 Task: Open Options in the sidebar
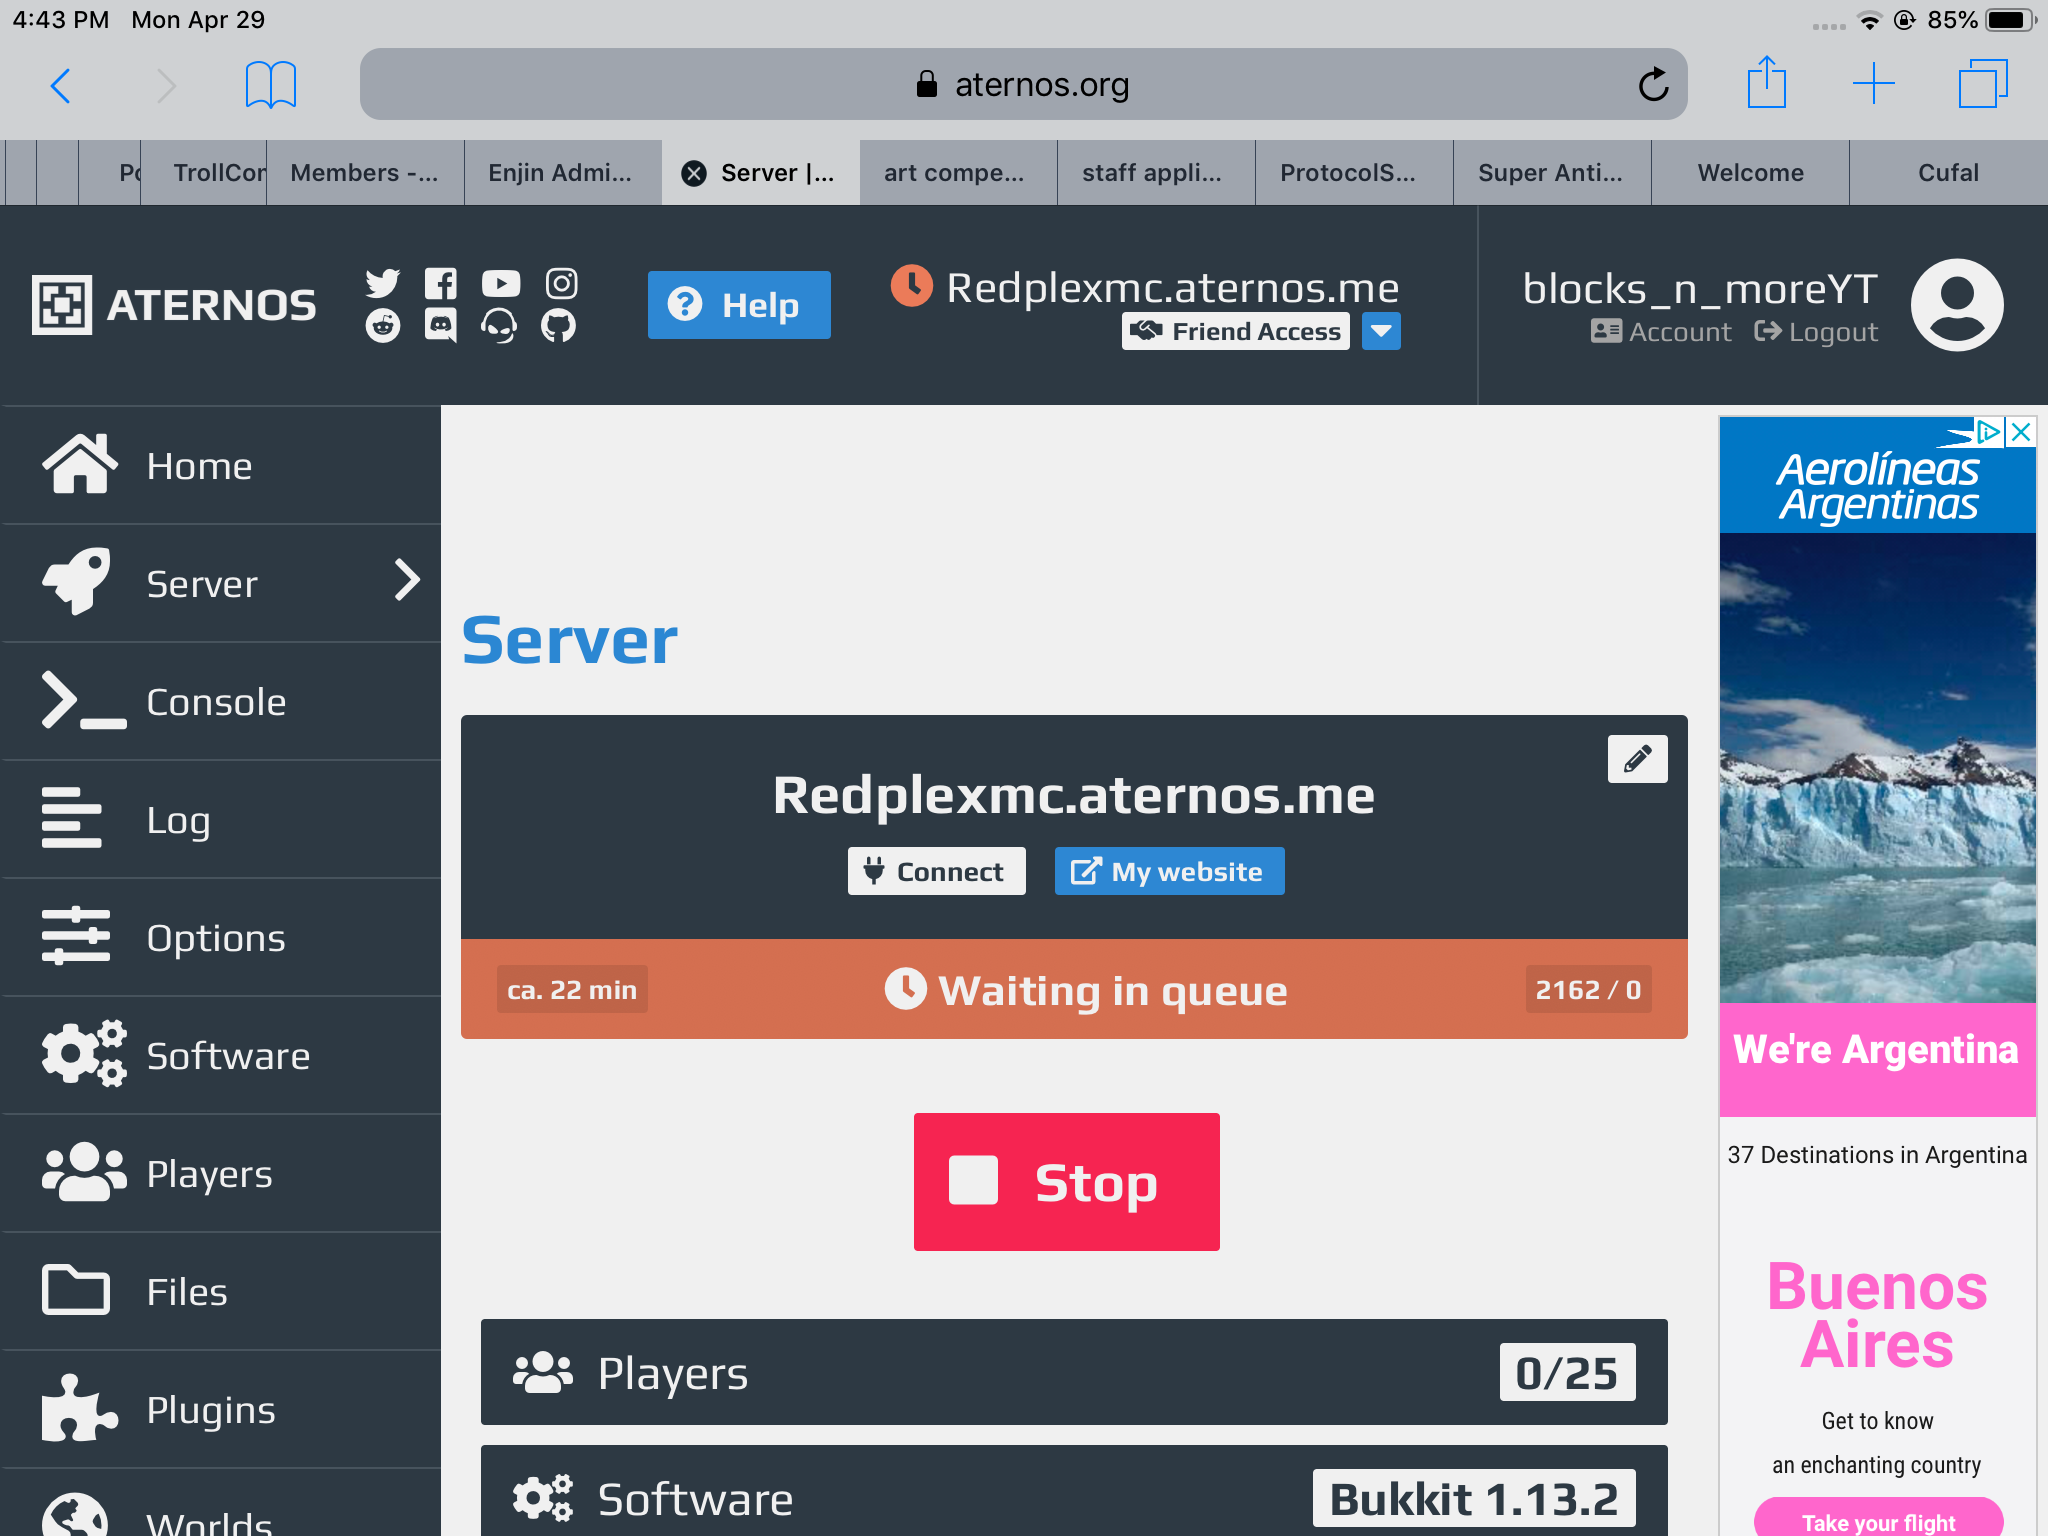coord(220,938)
